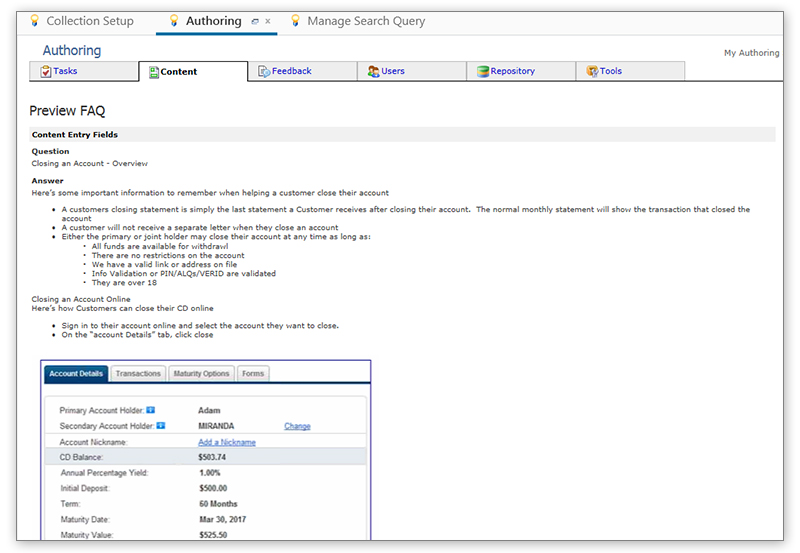
Task: Open the Transactions tab in preview
Action: (x=138, y=374)
